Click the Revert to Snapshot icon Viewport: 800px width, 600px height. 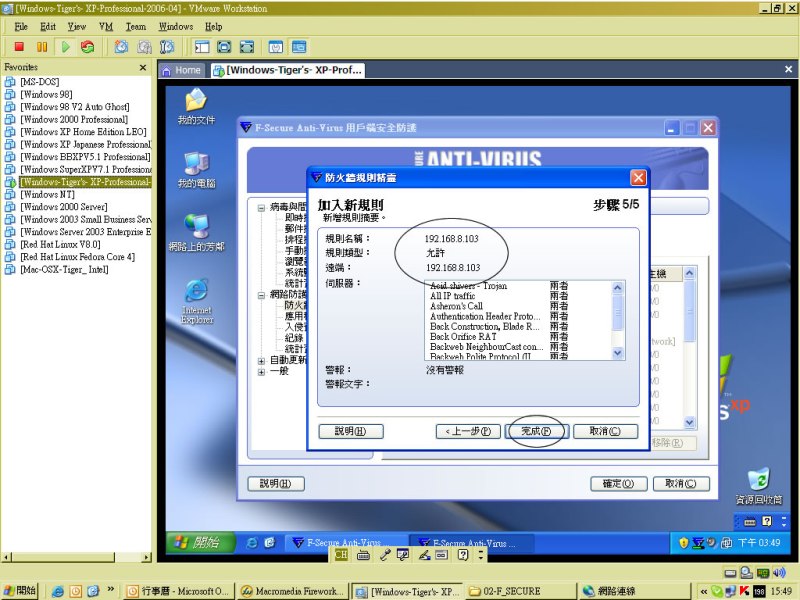144,47
